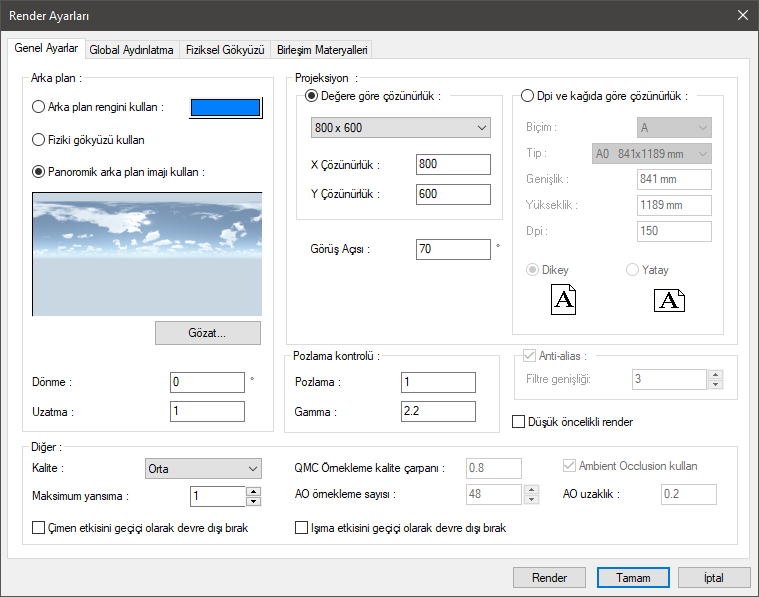Select 'Arka plan rengini kullan' radio button

40,107
